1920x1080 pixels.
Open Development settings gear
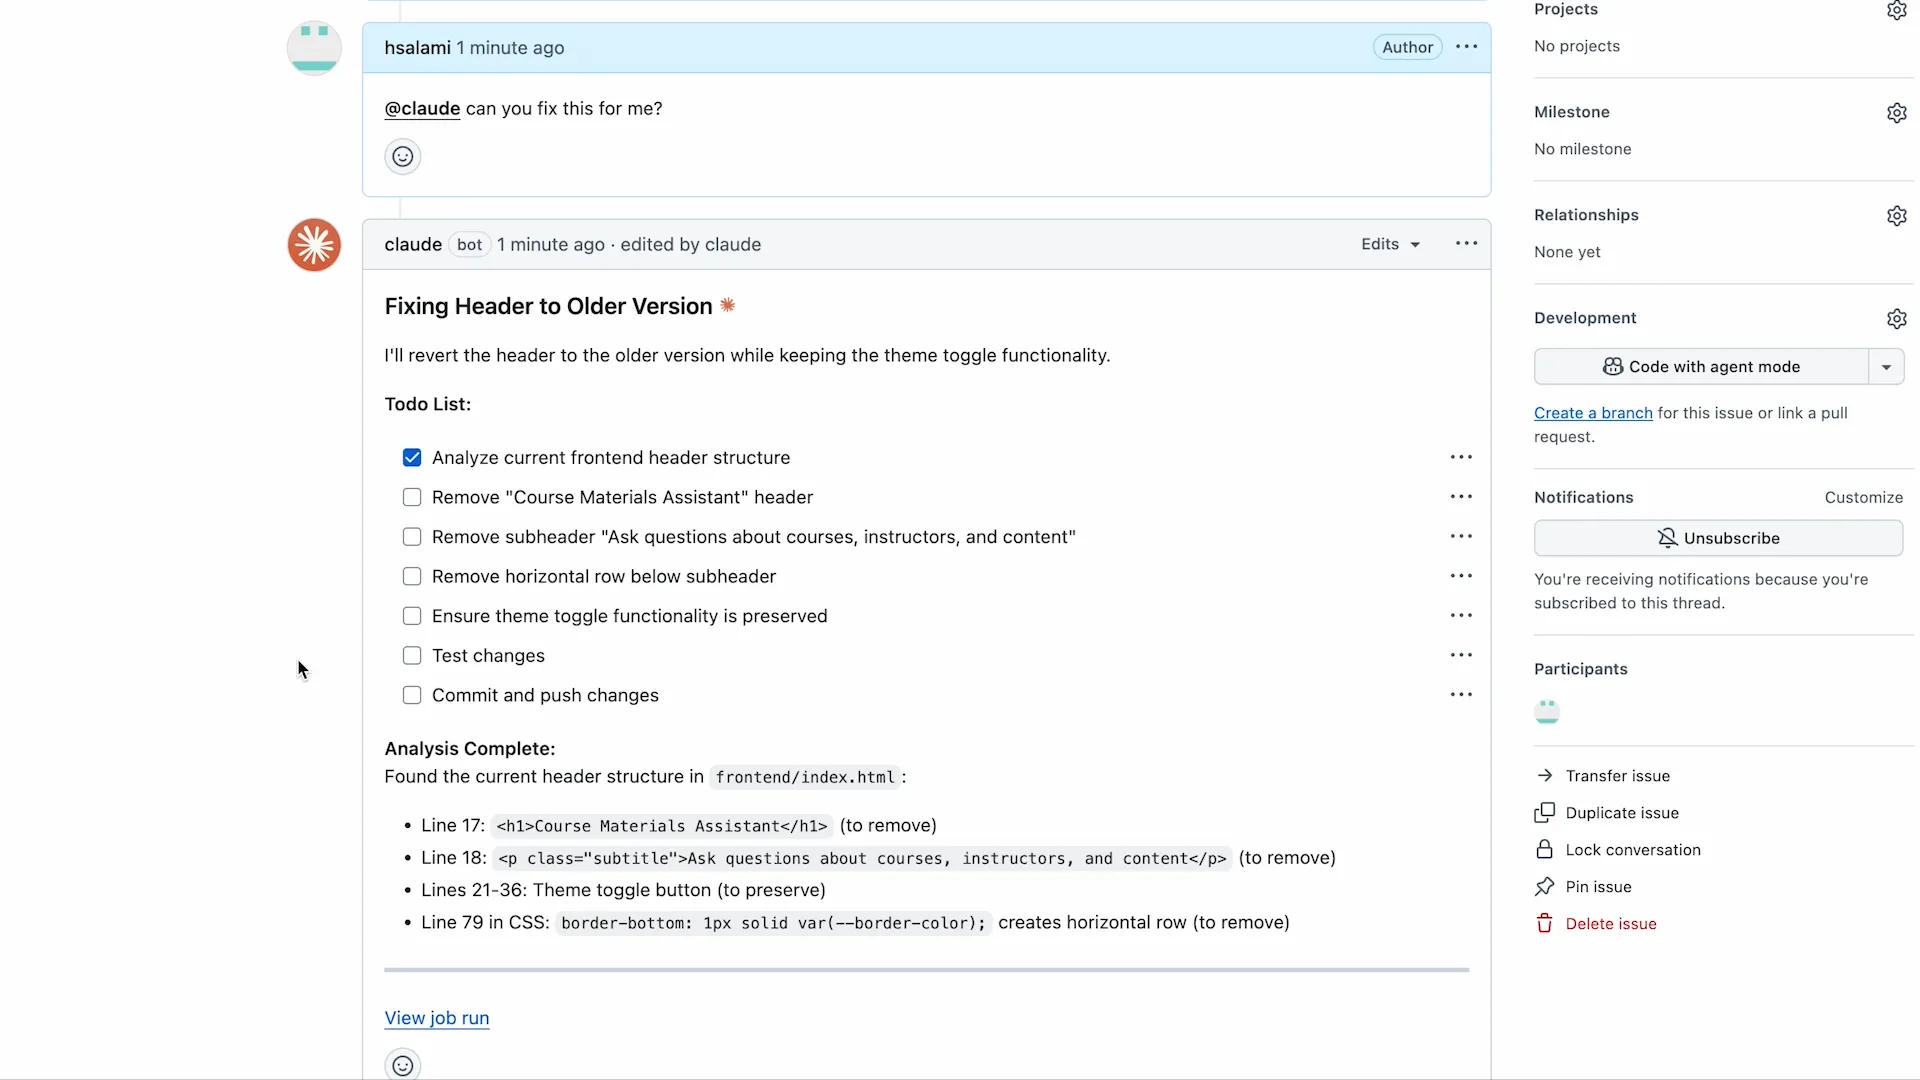(x=1896, y=319)
